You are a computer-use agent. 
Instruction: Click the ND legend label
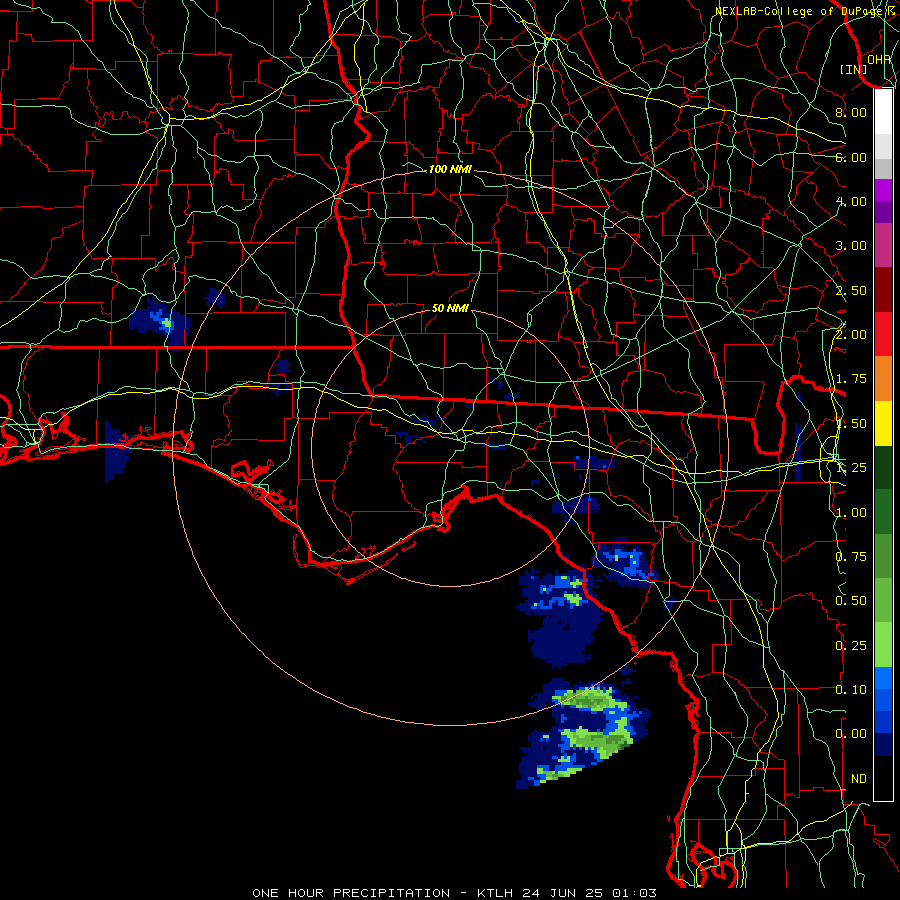coord(859,779)
